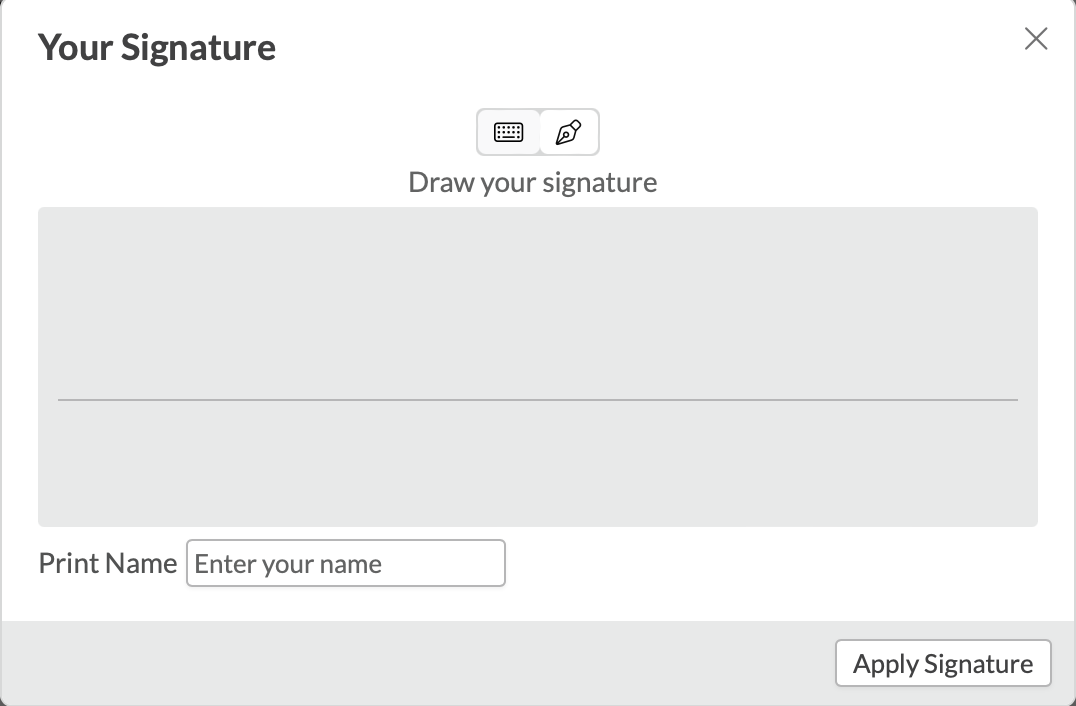1076x706 pixels.
Task: Click the "Enter your name" placeholder text
Action: 288,564
